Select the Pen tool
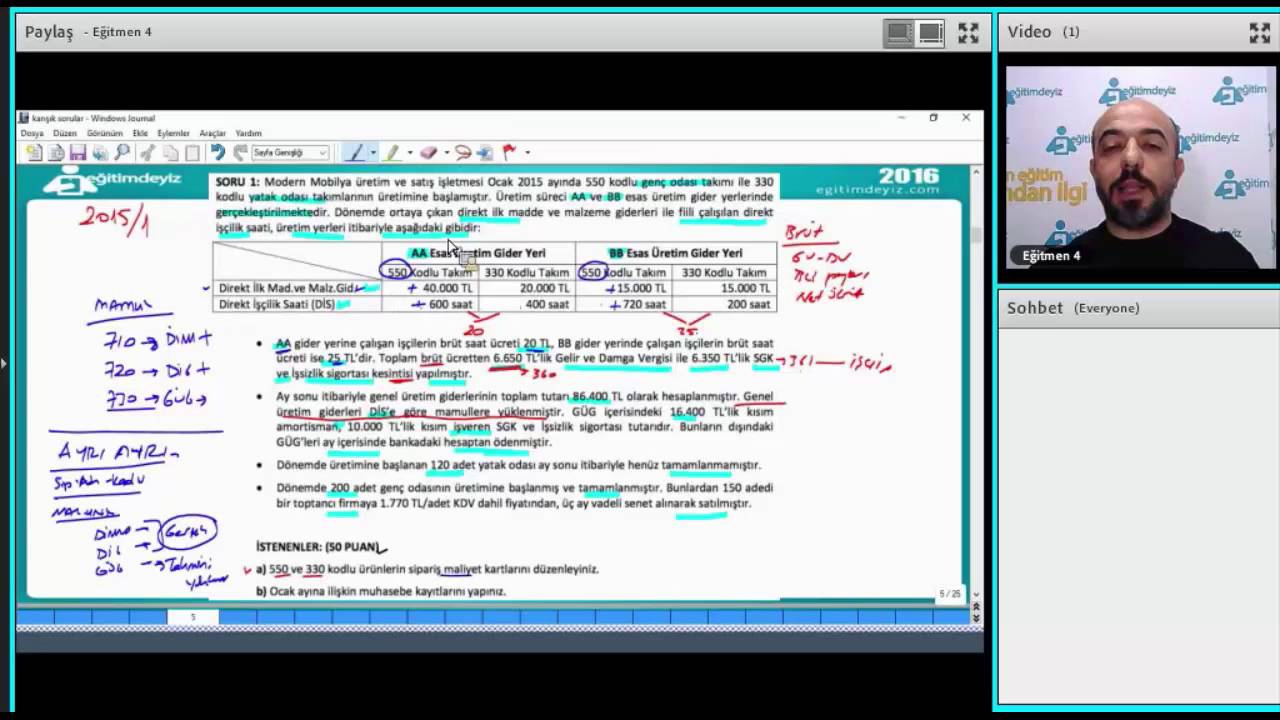Screen dimensions: 1280x720 (354, 153)
